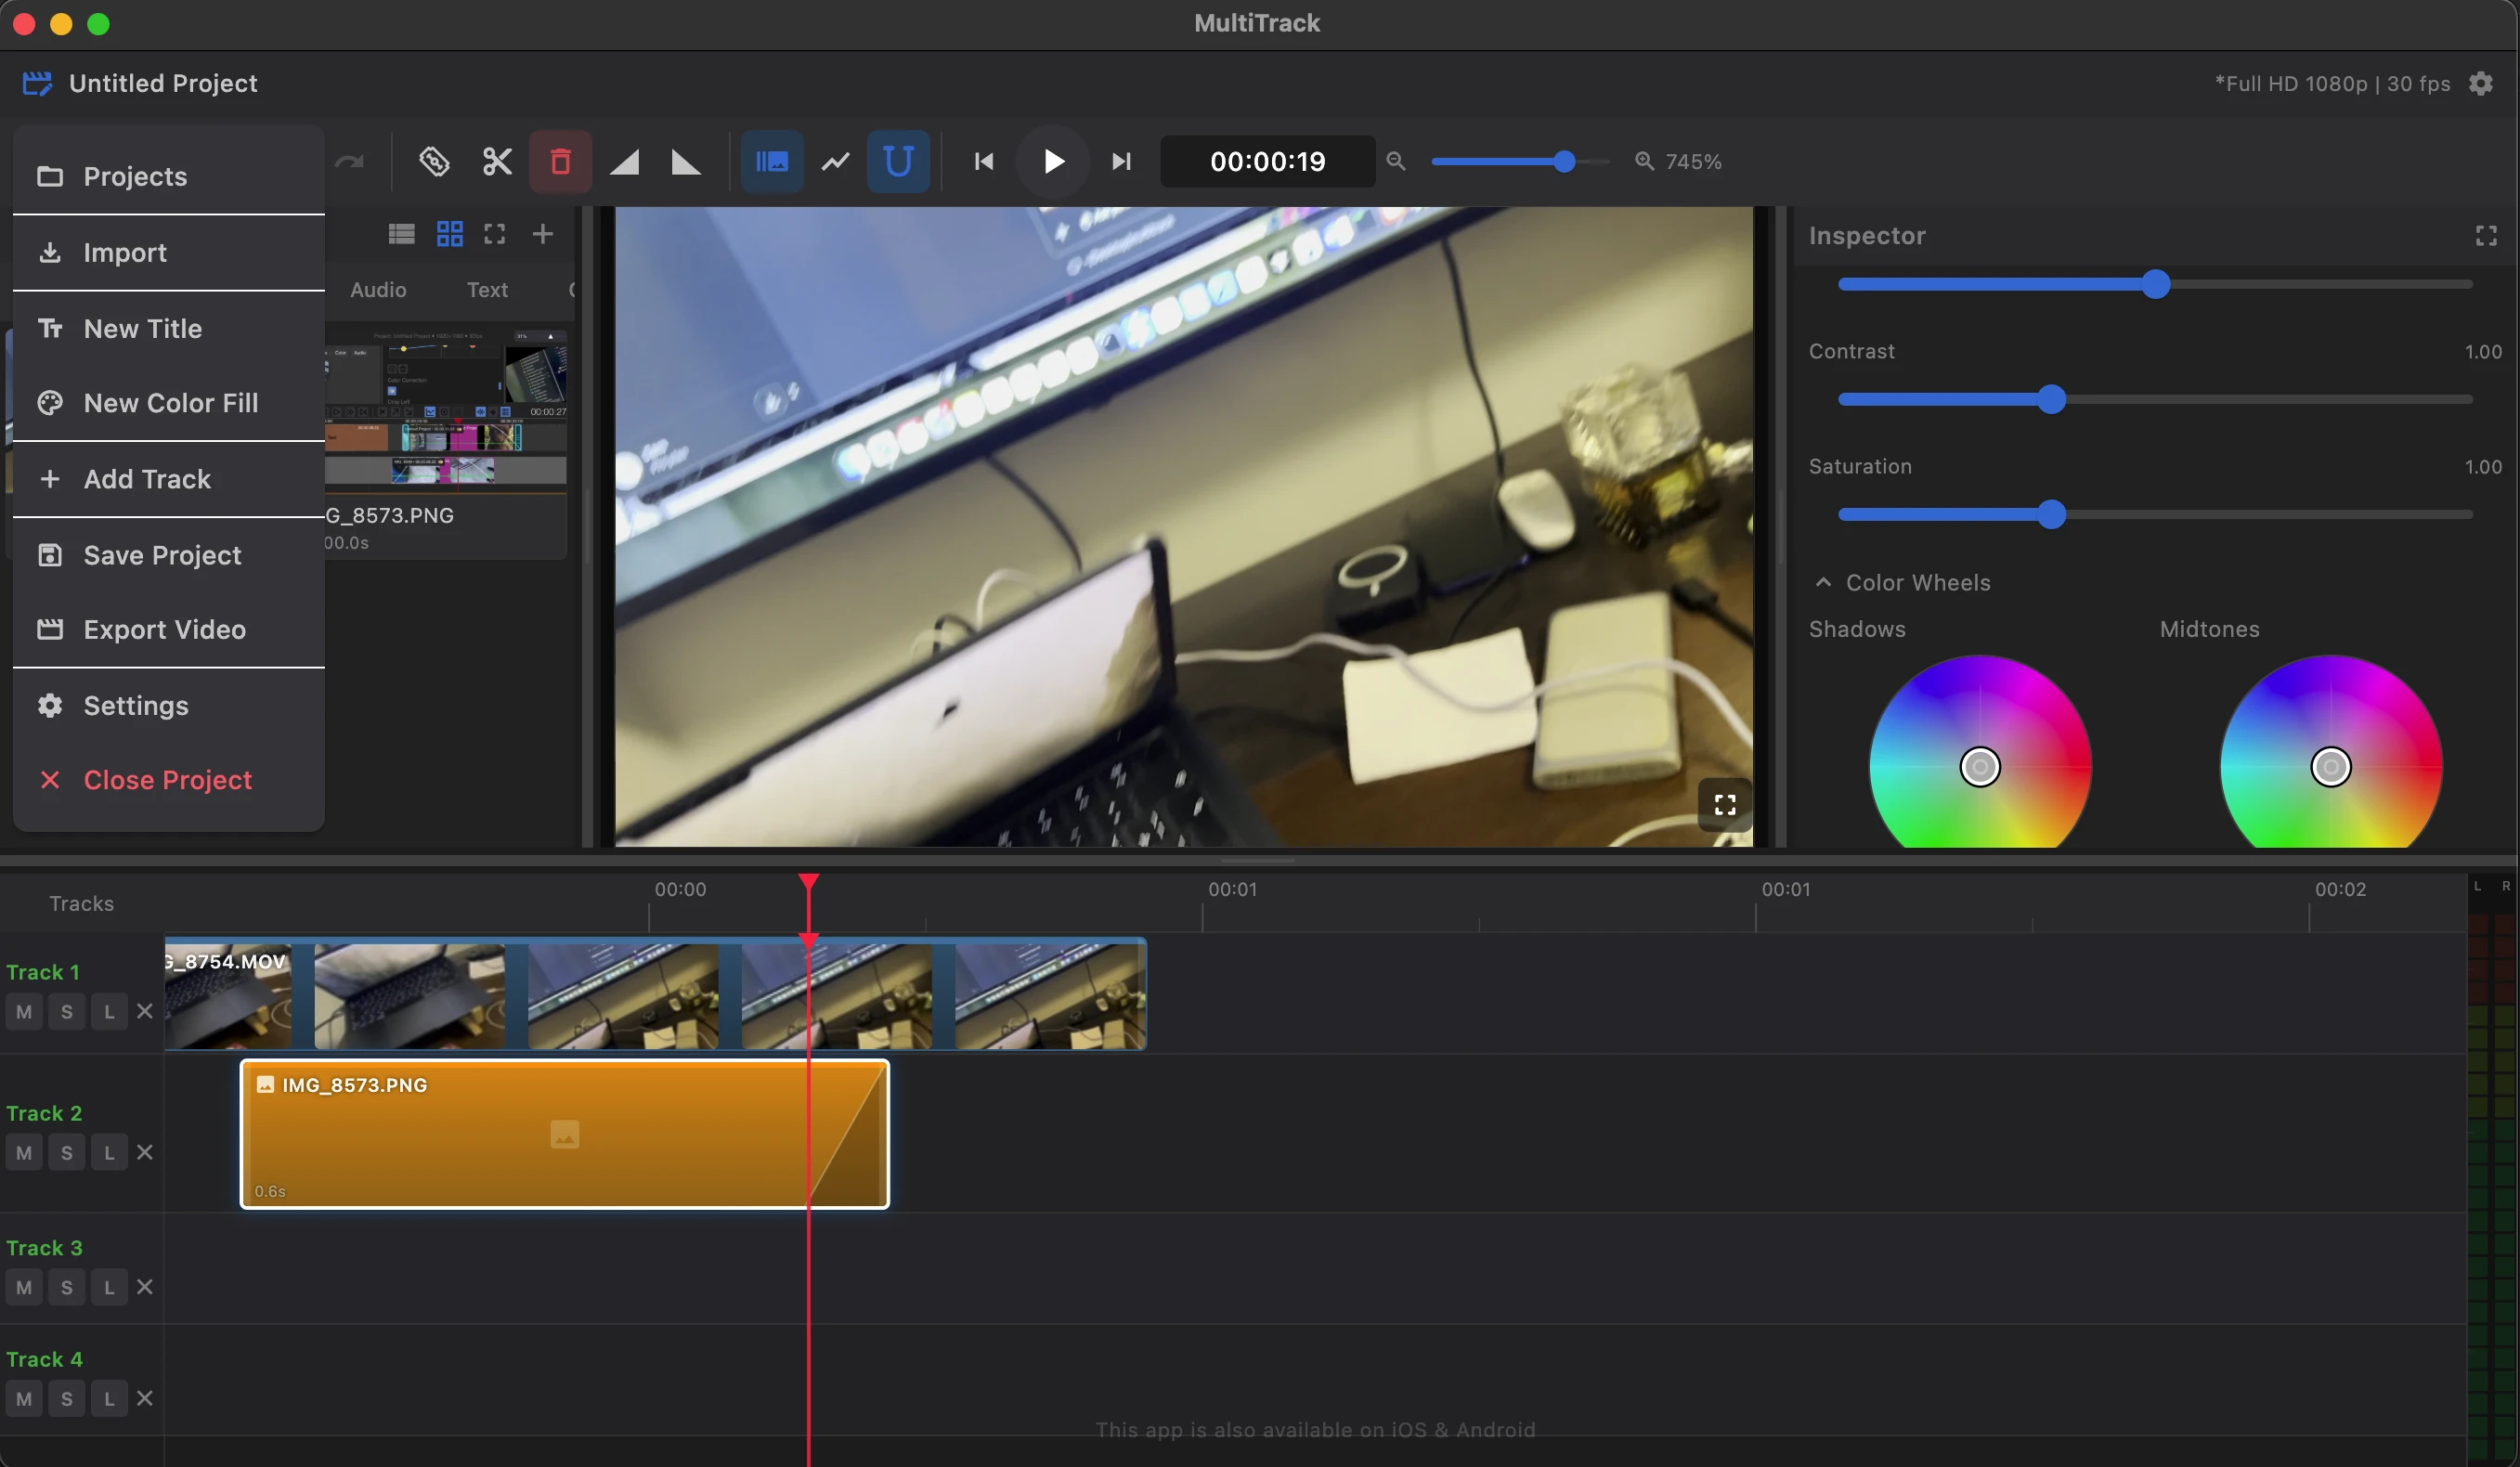Open the project settings gear at top right

coord(2481,83)
